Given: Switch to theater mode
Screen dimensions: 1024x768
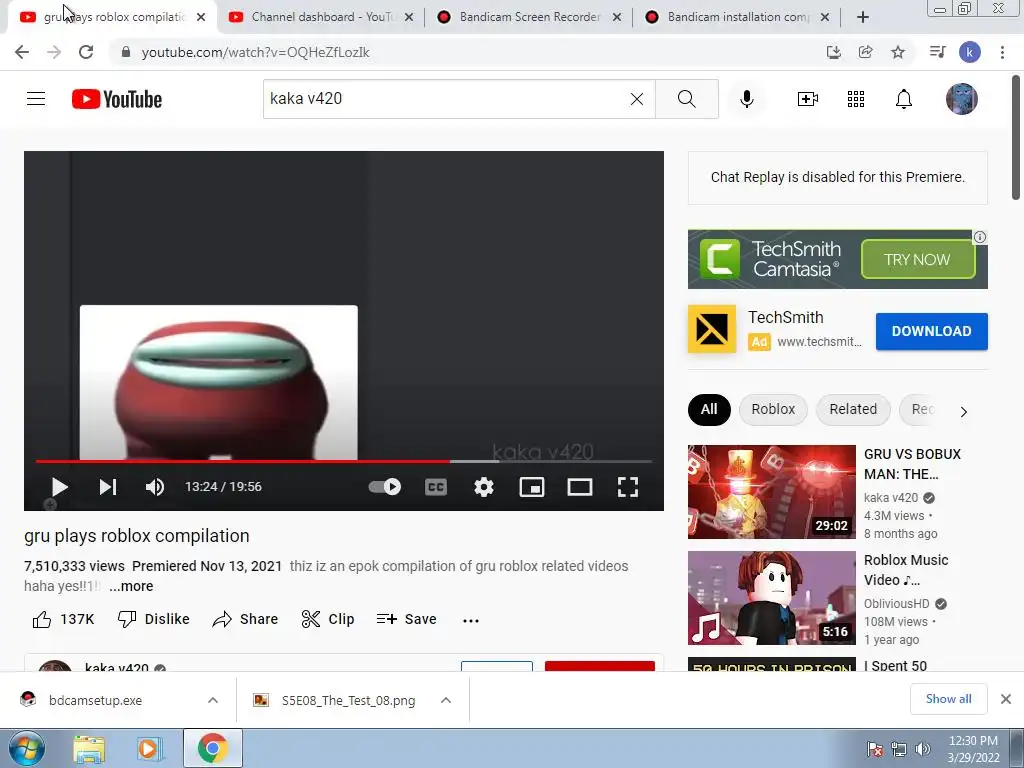Looking at the screenshot, I should [x=580, y=487].
